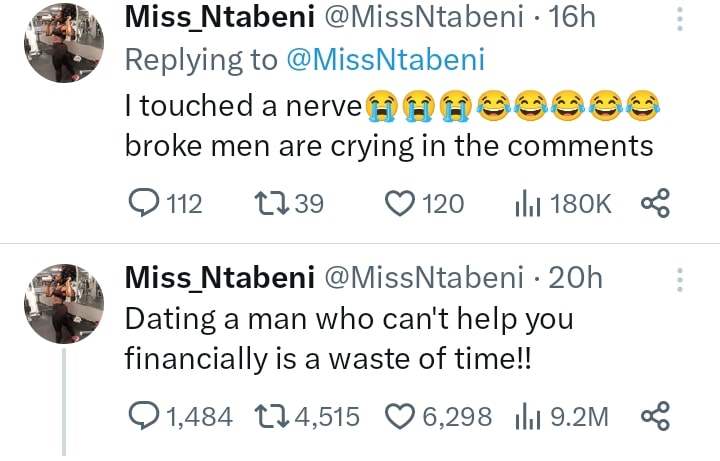Reply to the 'Dating a man' tweet

147,415
